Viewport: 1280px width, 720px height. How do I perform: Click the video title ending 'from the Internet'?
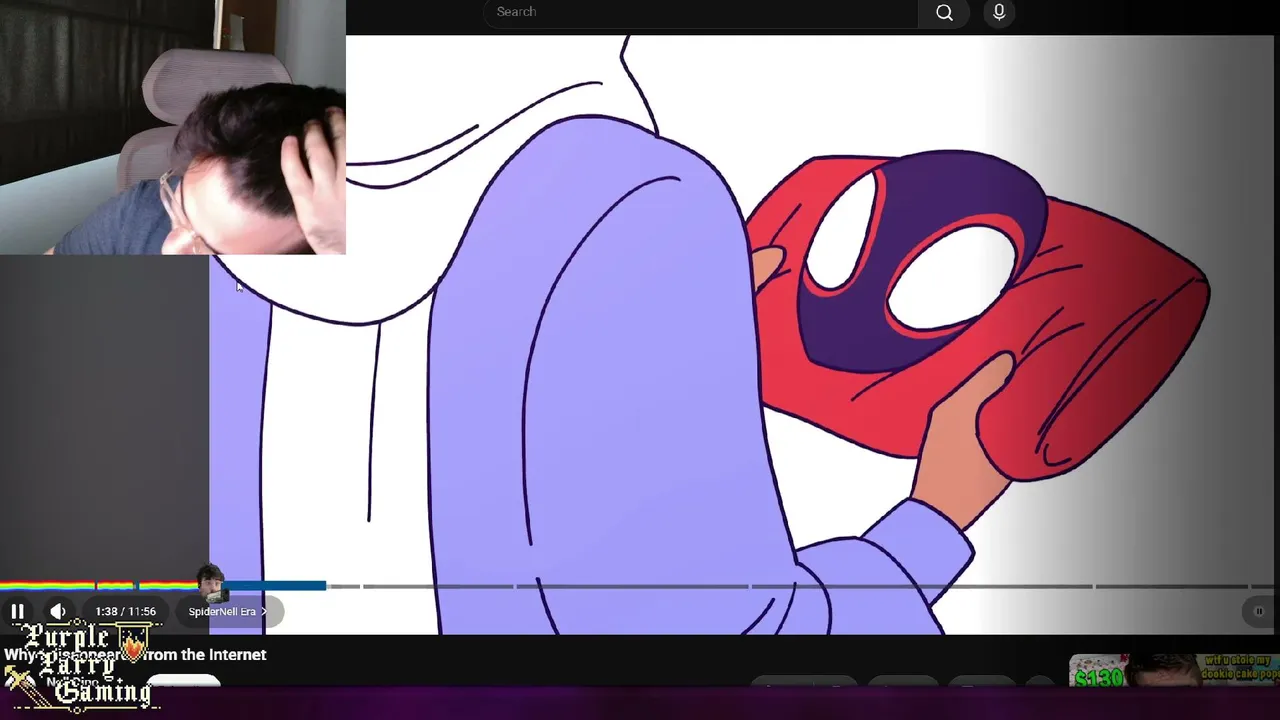point(135,654)
